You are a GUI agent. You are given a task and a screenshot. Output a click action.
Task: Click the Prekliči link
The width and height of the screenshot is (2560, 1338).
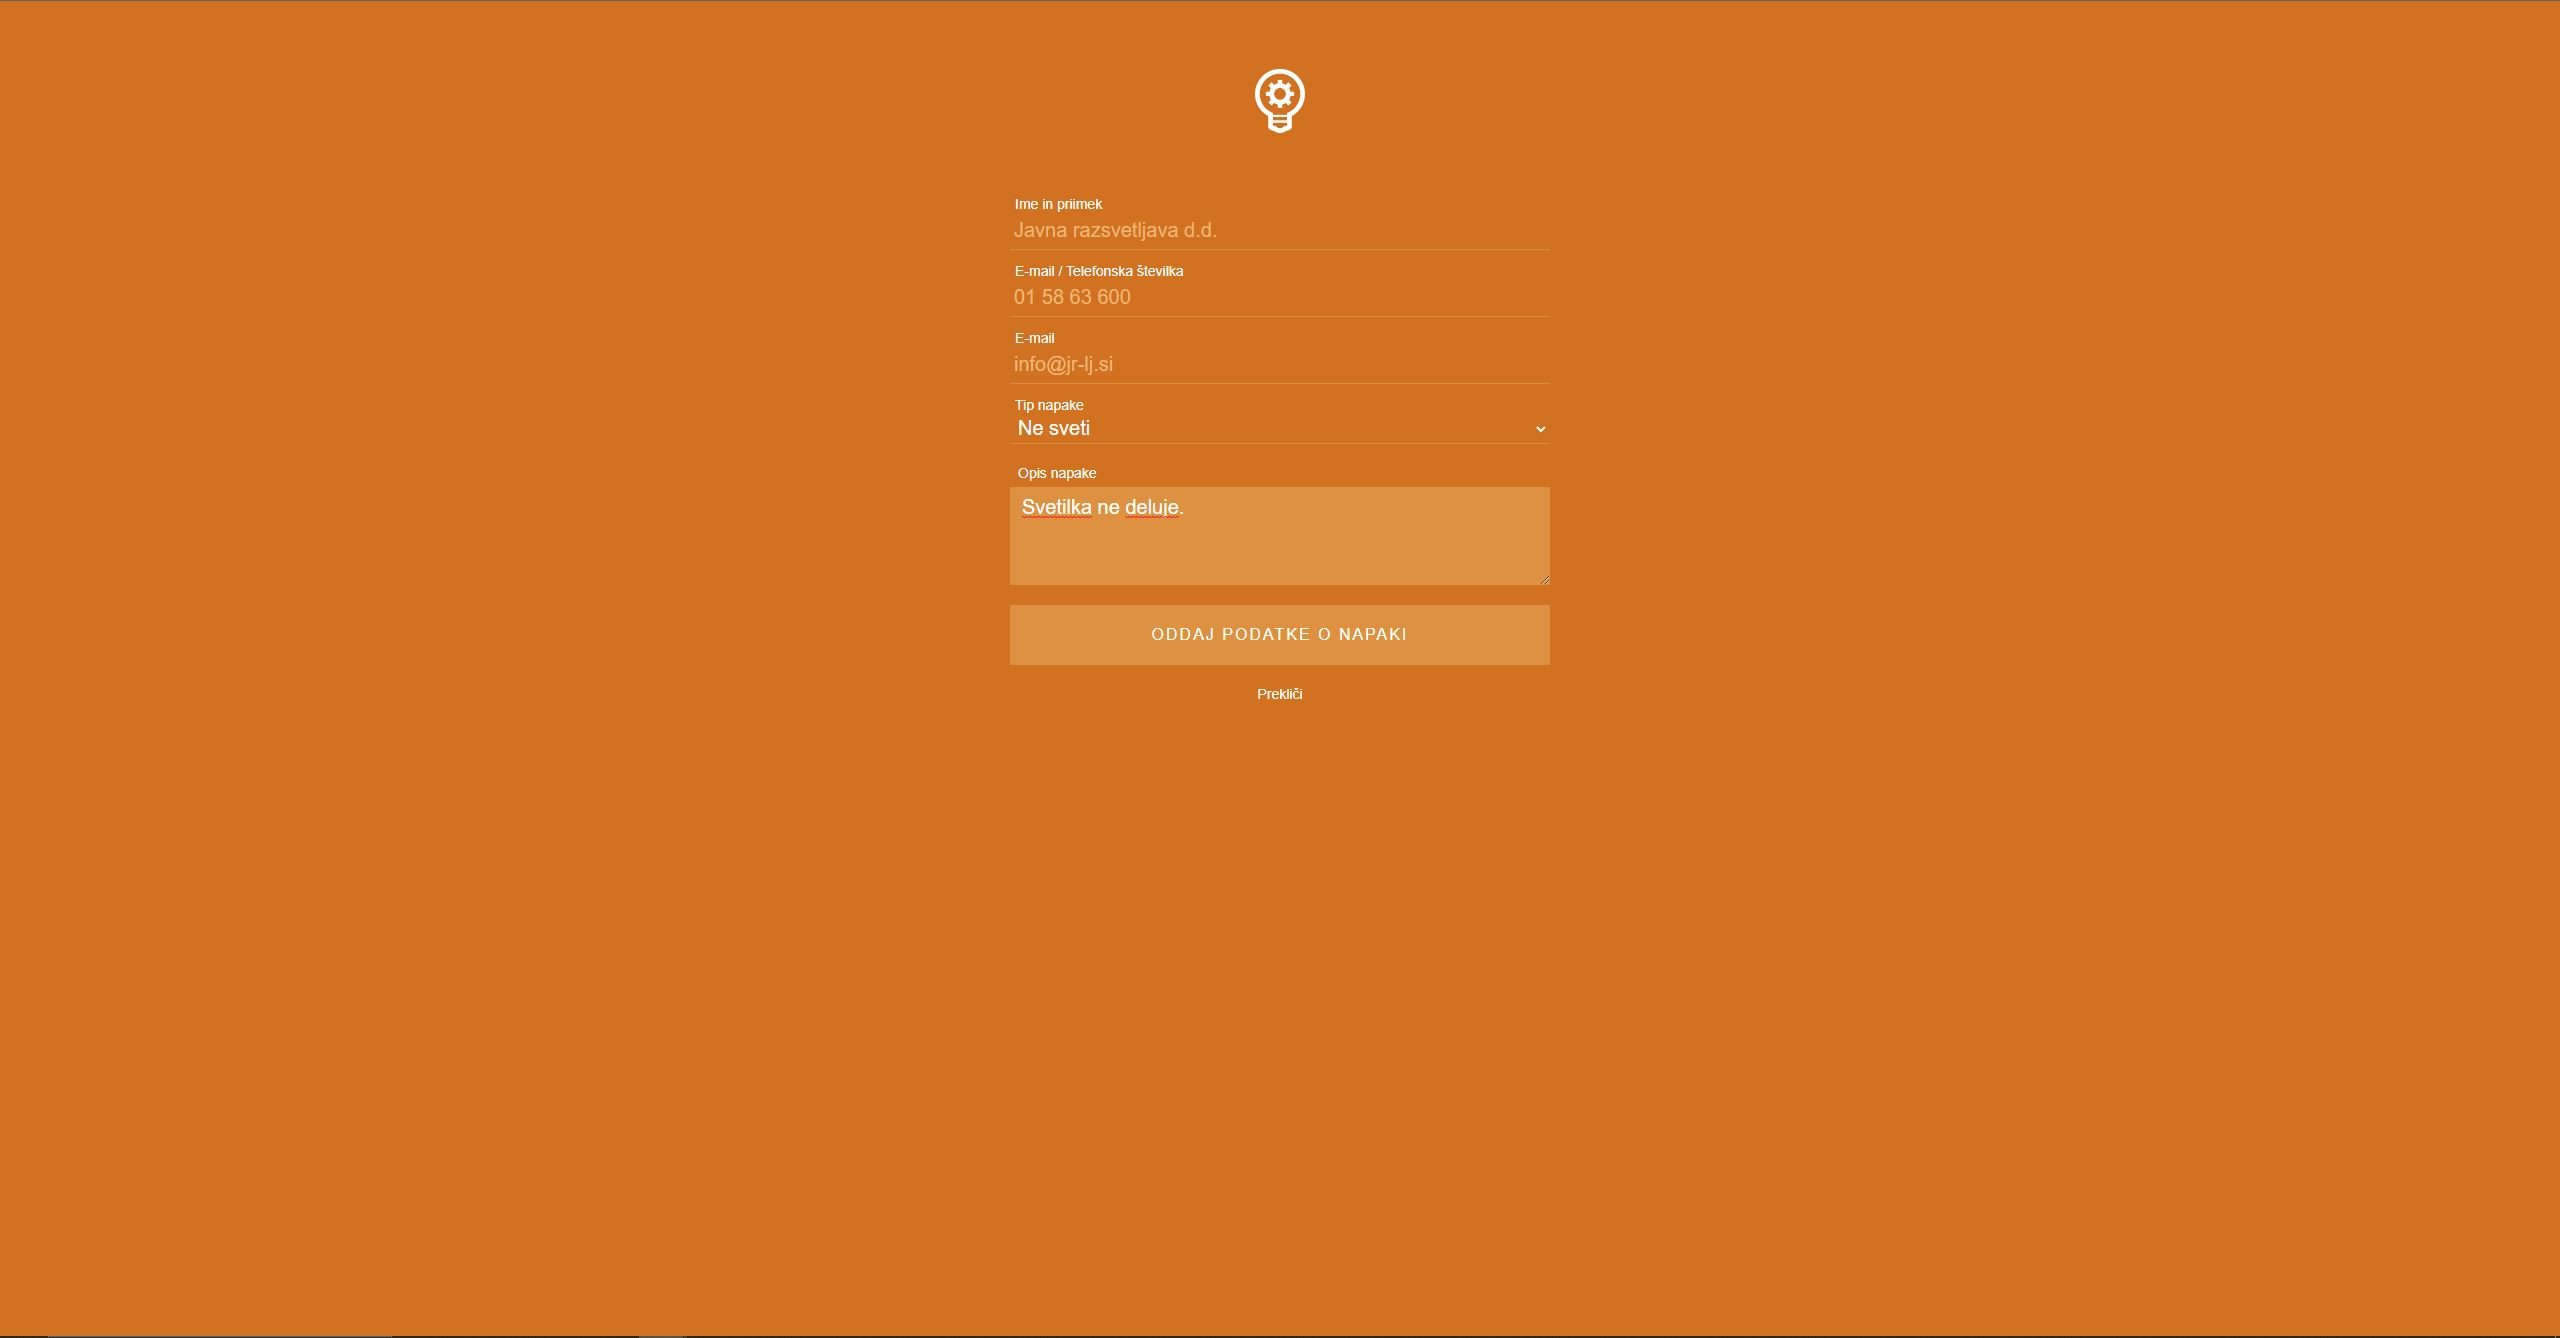tap(1279, 694)
